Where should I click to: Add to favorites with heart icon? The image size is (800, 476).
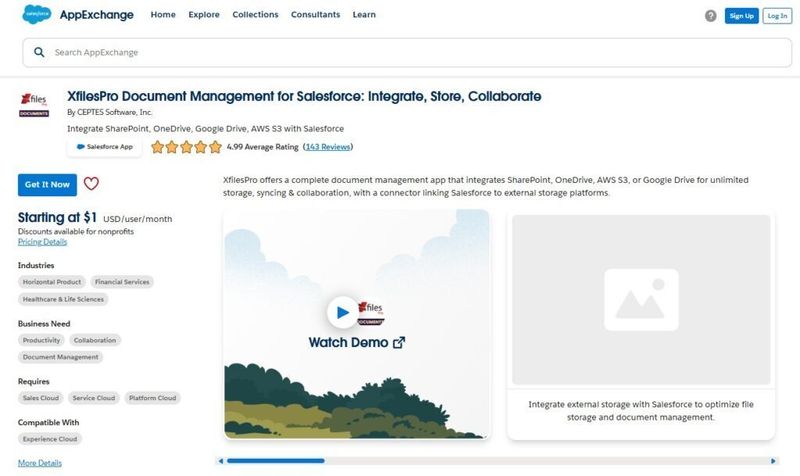pos(91,184)
